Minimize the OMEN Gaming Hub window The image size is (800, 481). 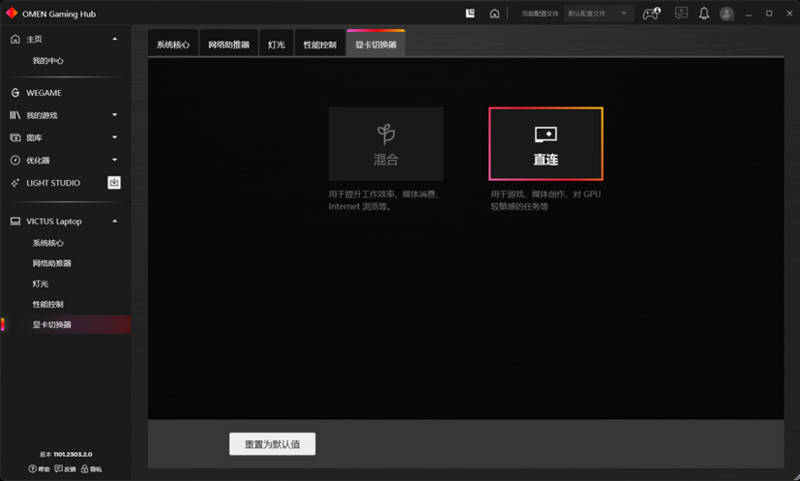(x=748, y=14)
